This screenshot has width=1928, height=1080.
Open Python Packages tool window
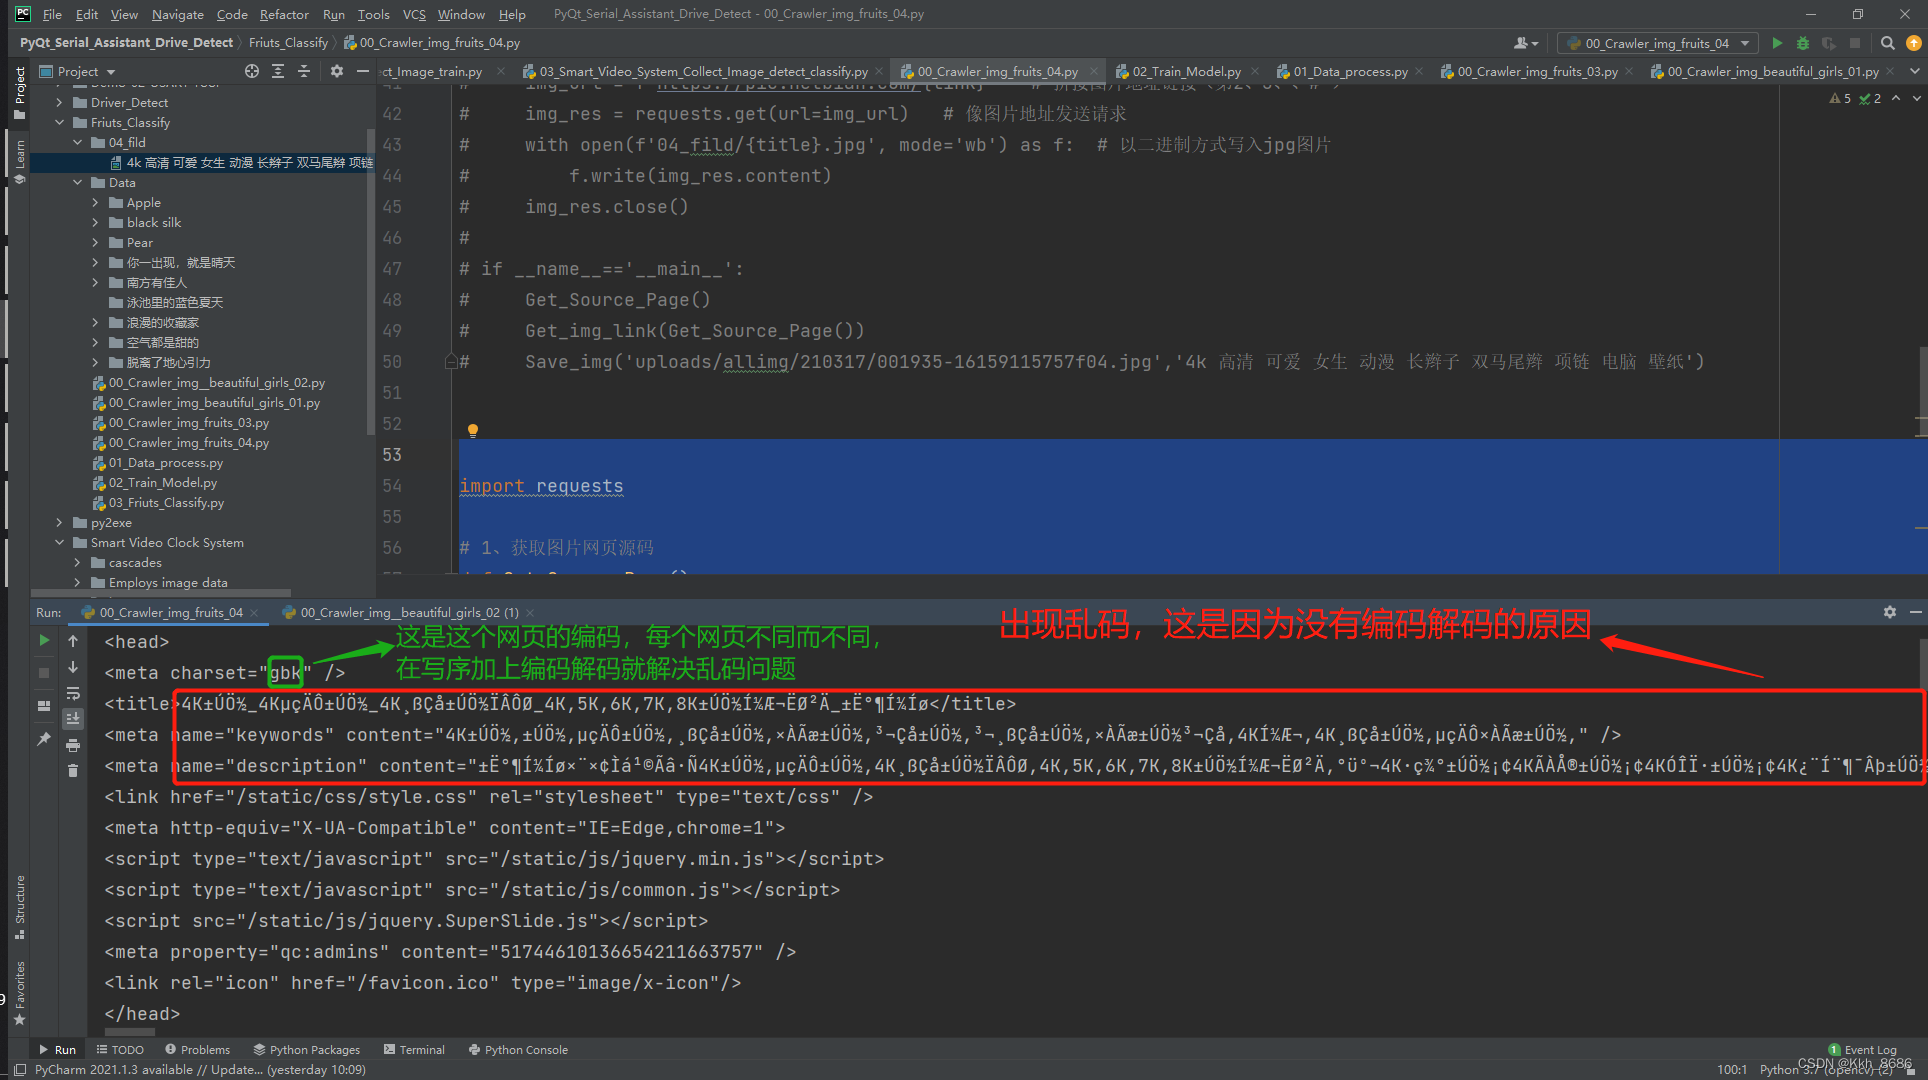point(306,1049)
